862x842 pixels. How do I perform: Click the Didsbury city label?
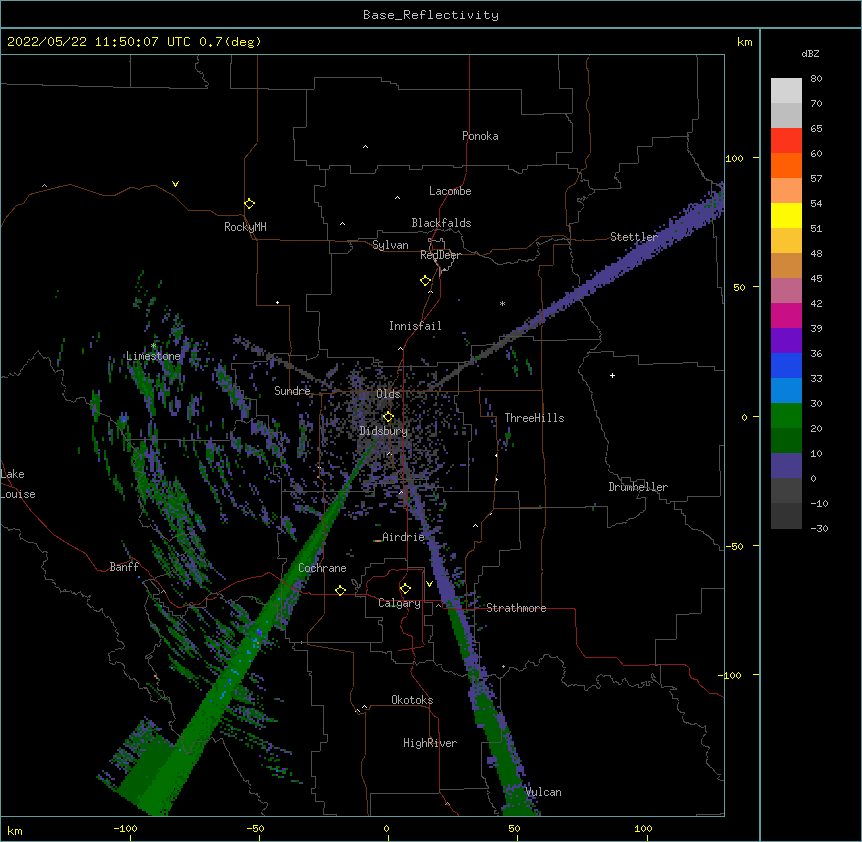coord(384,431)
